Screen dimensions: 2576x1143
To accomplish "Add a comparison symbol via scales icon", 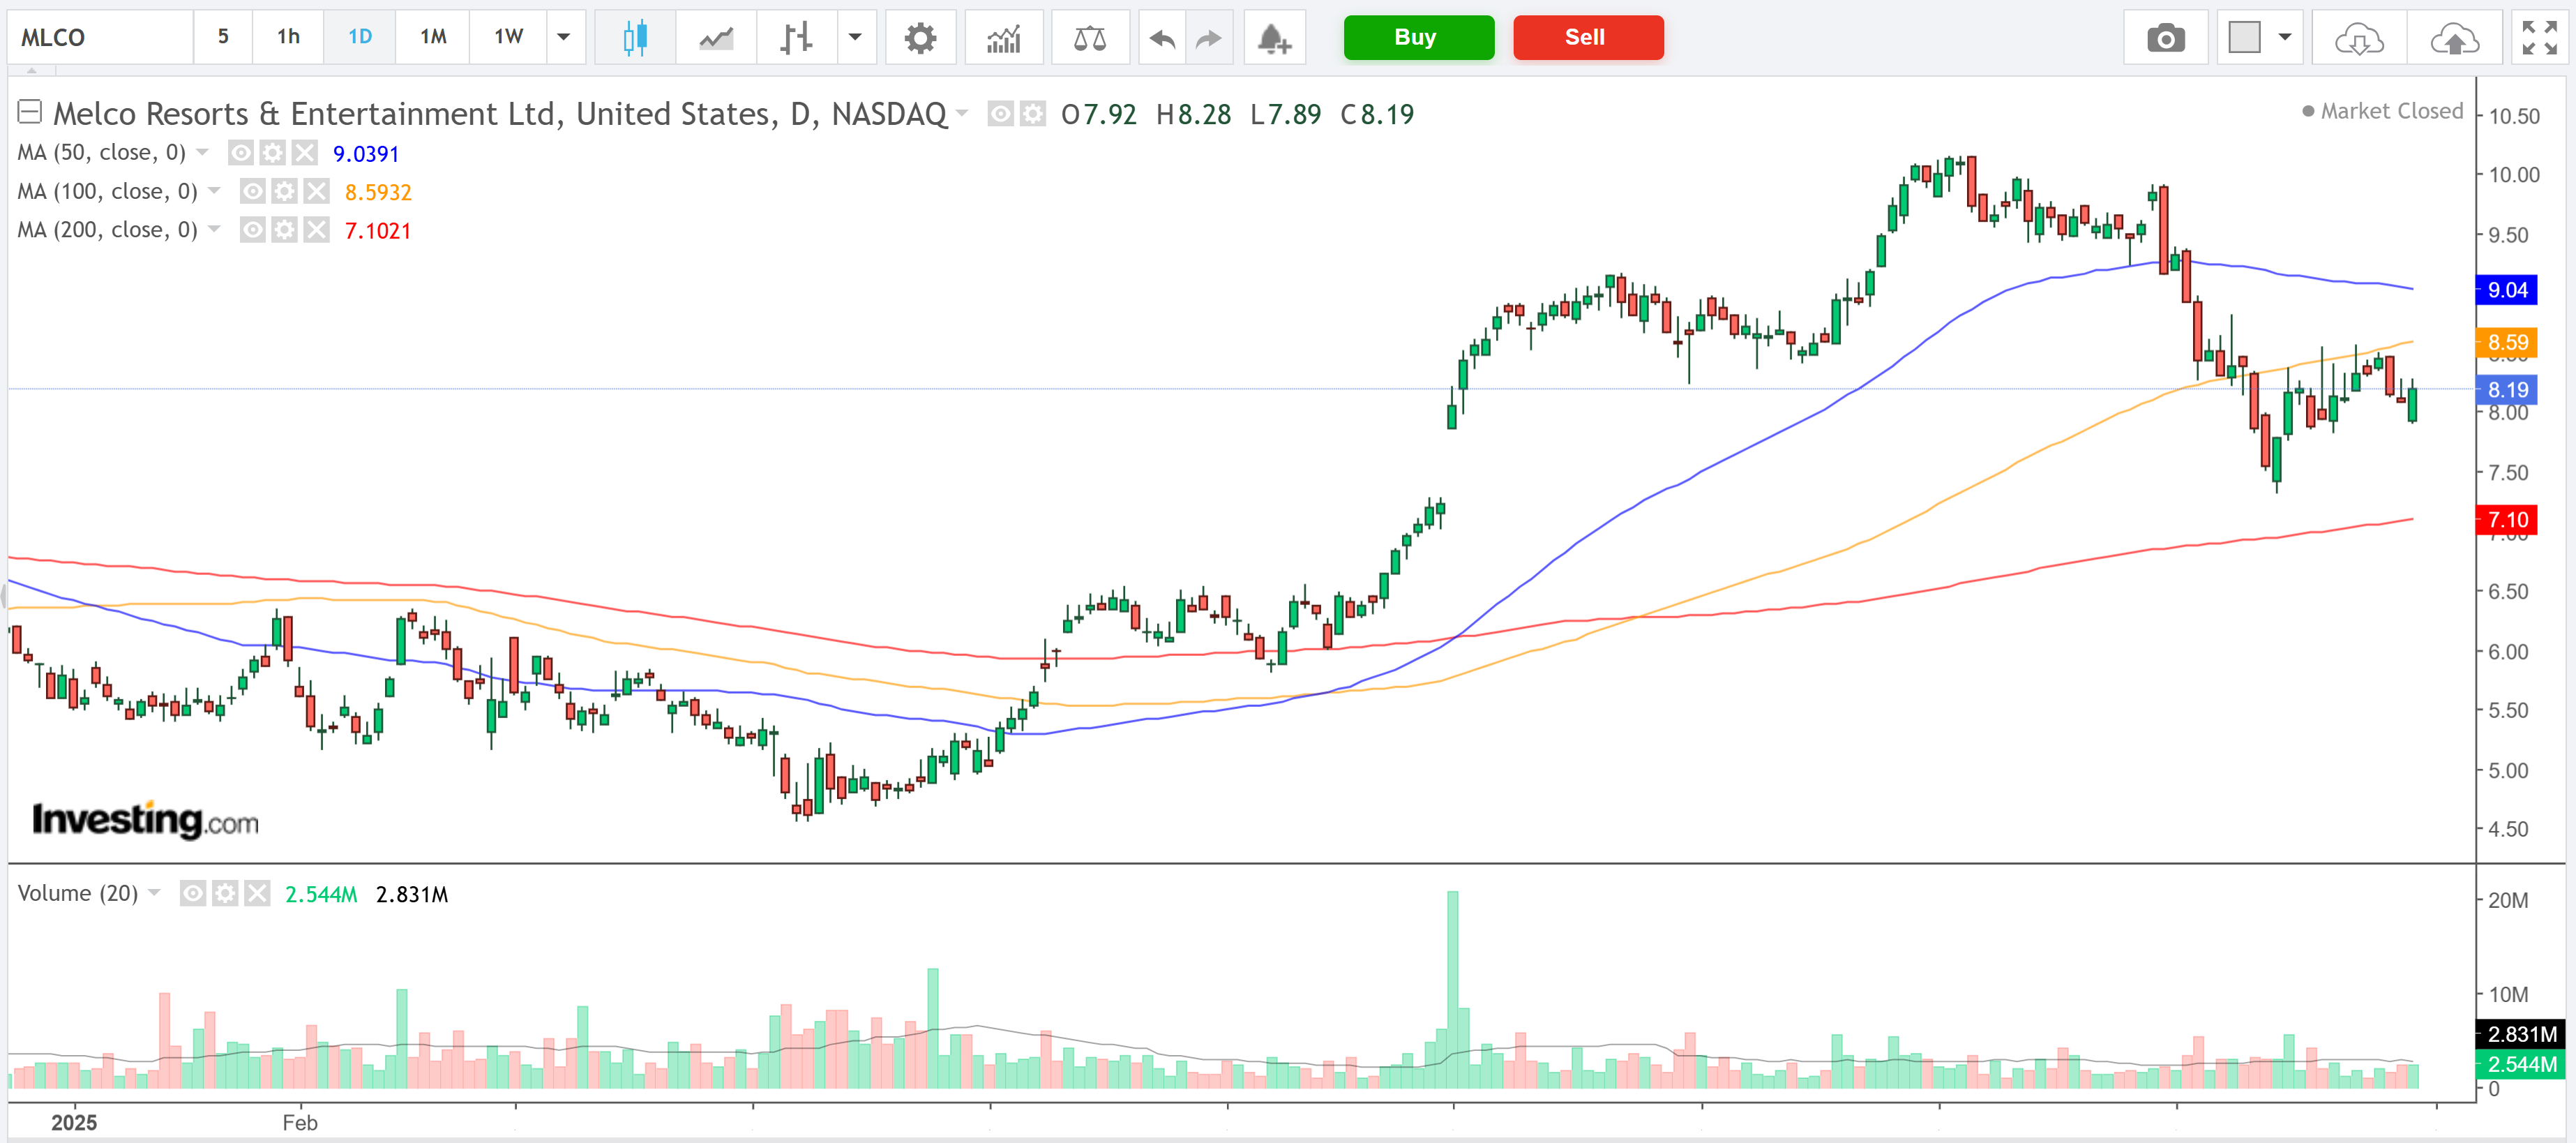I will click(1090, 37).
